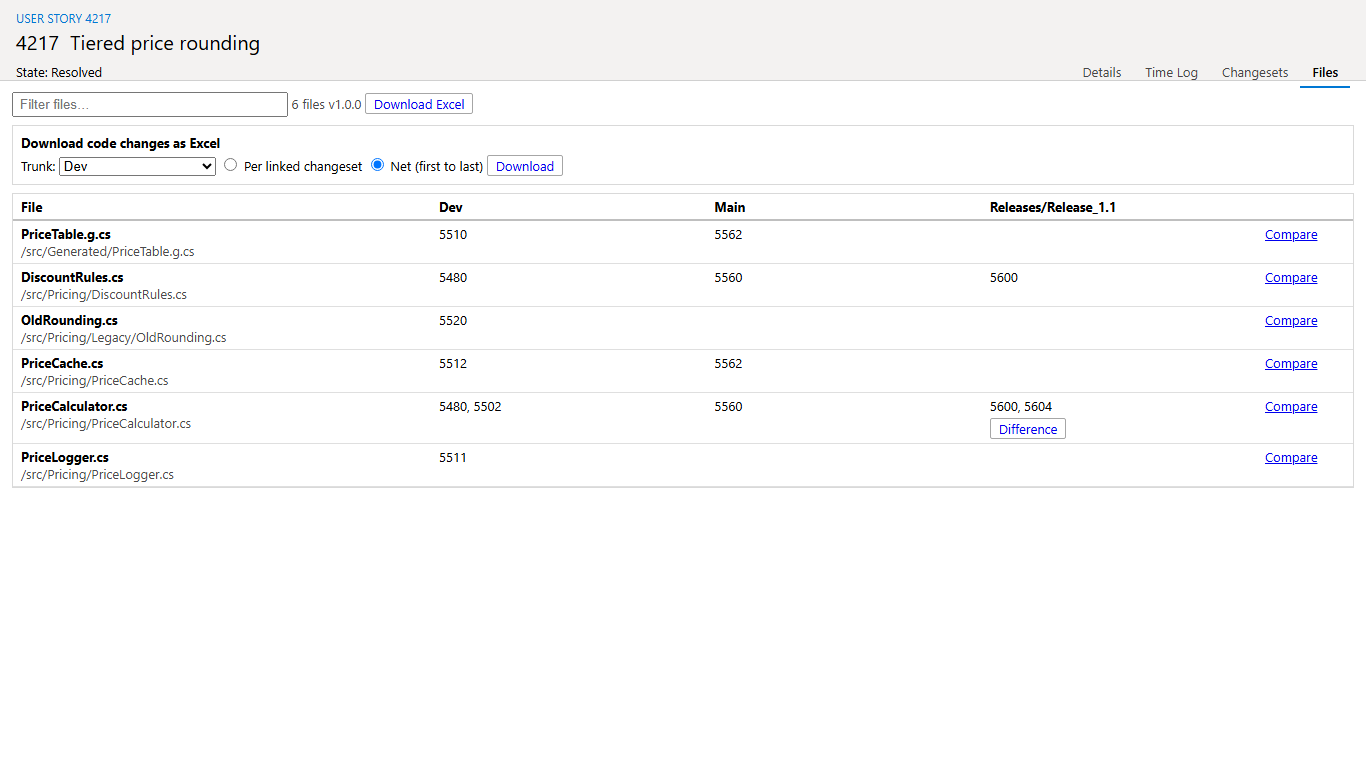Viewport: 1366px width, 768px height.
Task: Click the 6 files v1.0.0 count label
Action: point(326,104)
